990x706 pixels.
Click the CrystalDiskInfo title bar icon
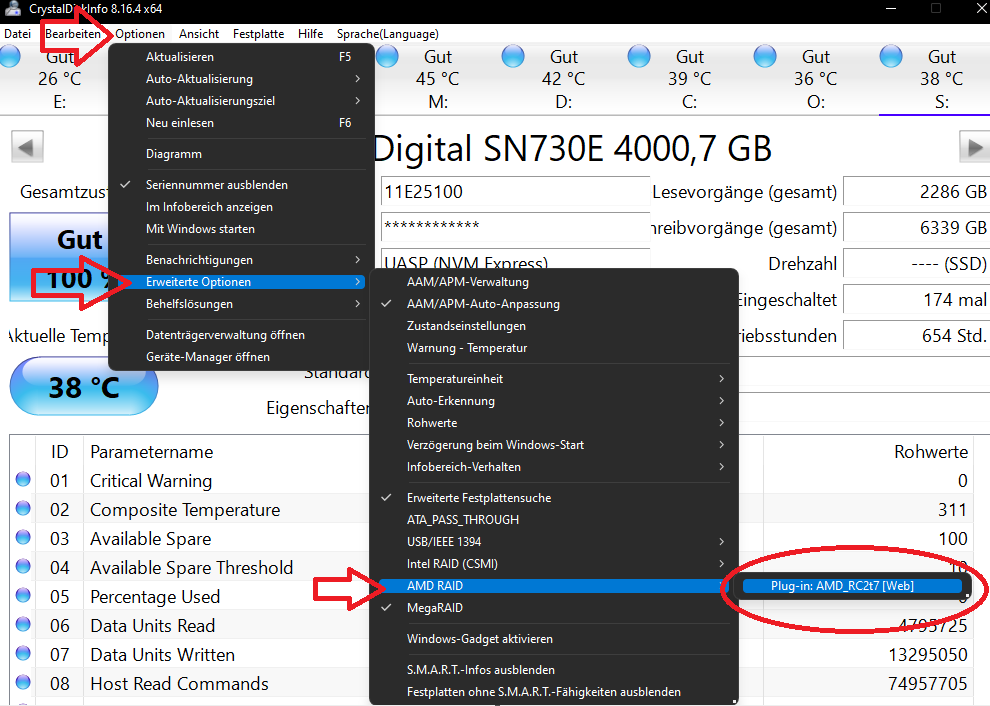pos(11,8)
